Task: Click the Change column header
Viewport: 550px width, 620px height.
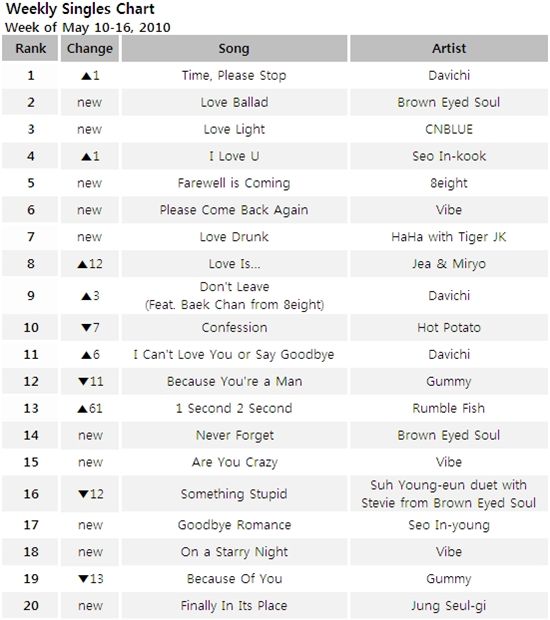Action: pos(90,48)
